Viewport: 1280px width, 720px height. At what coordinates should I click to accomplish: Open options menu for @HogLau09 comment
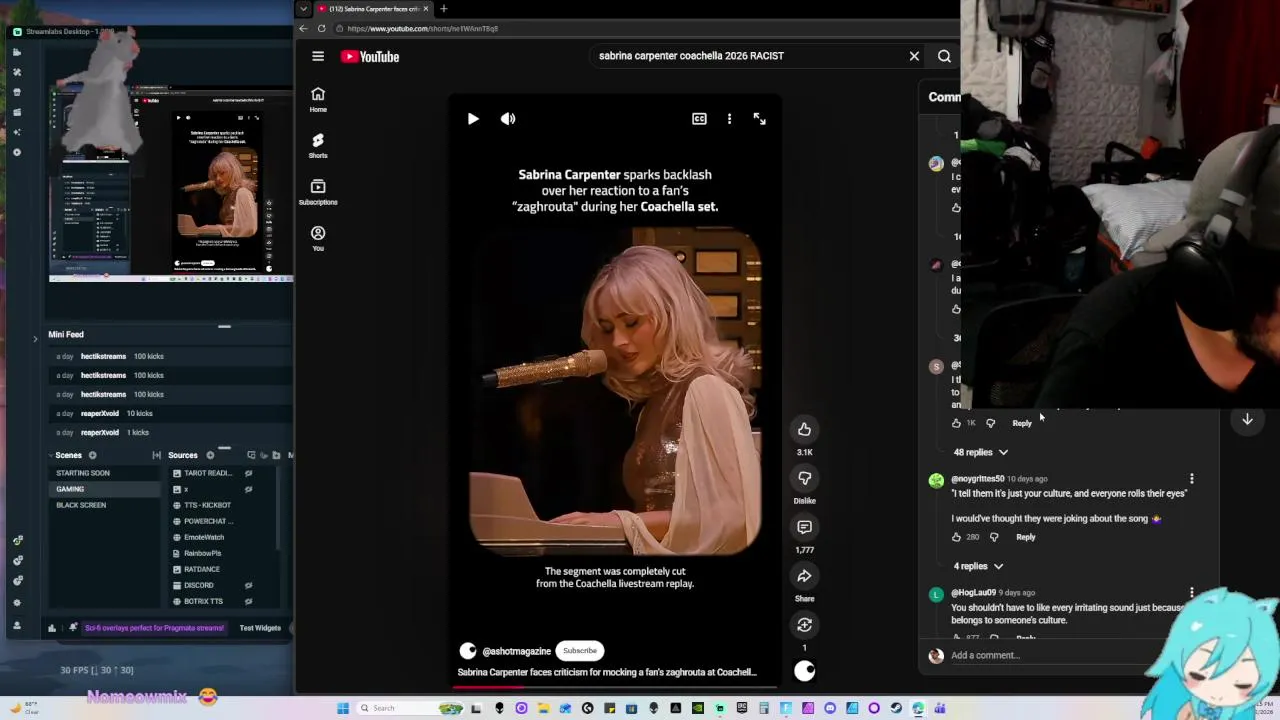click(1191, 593)
